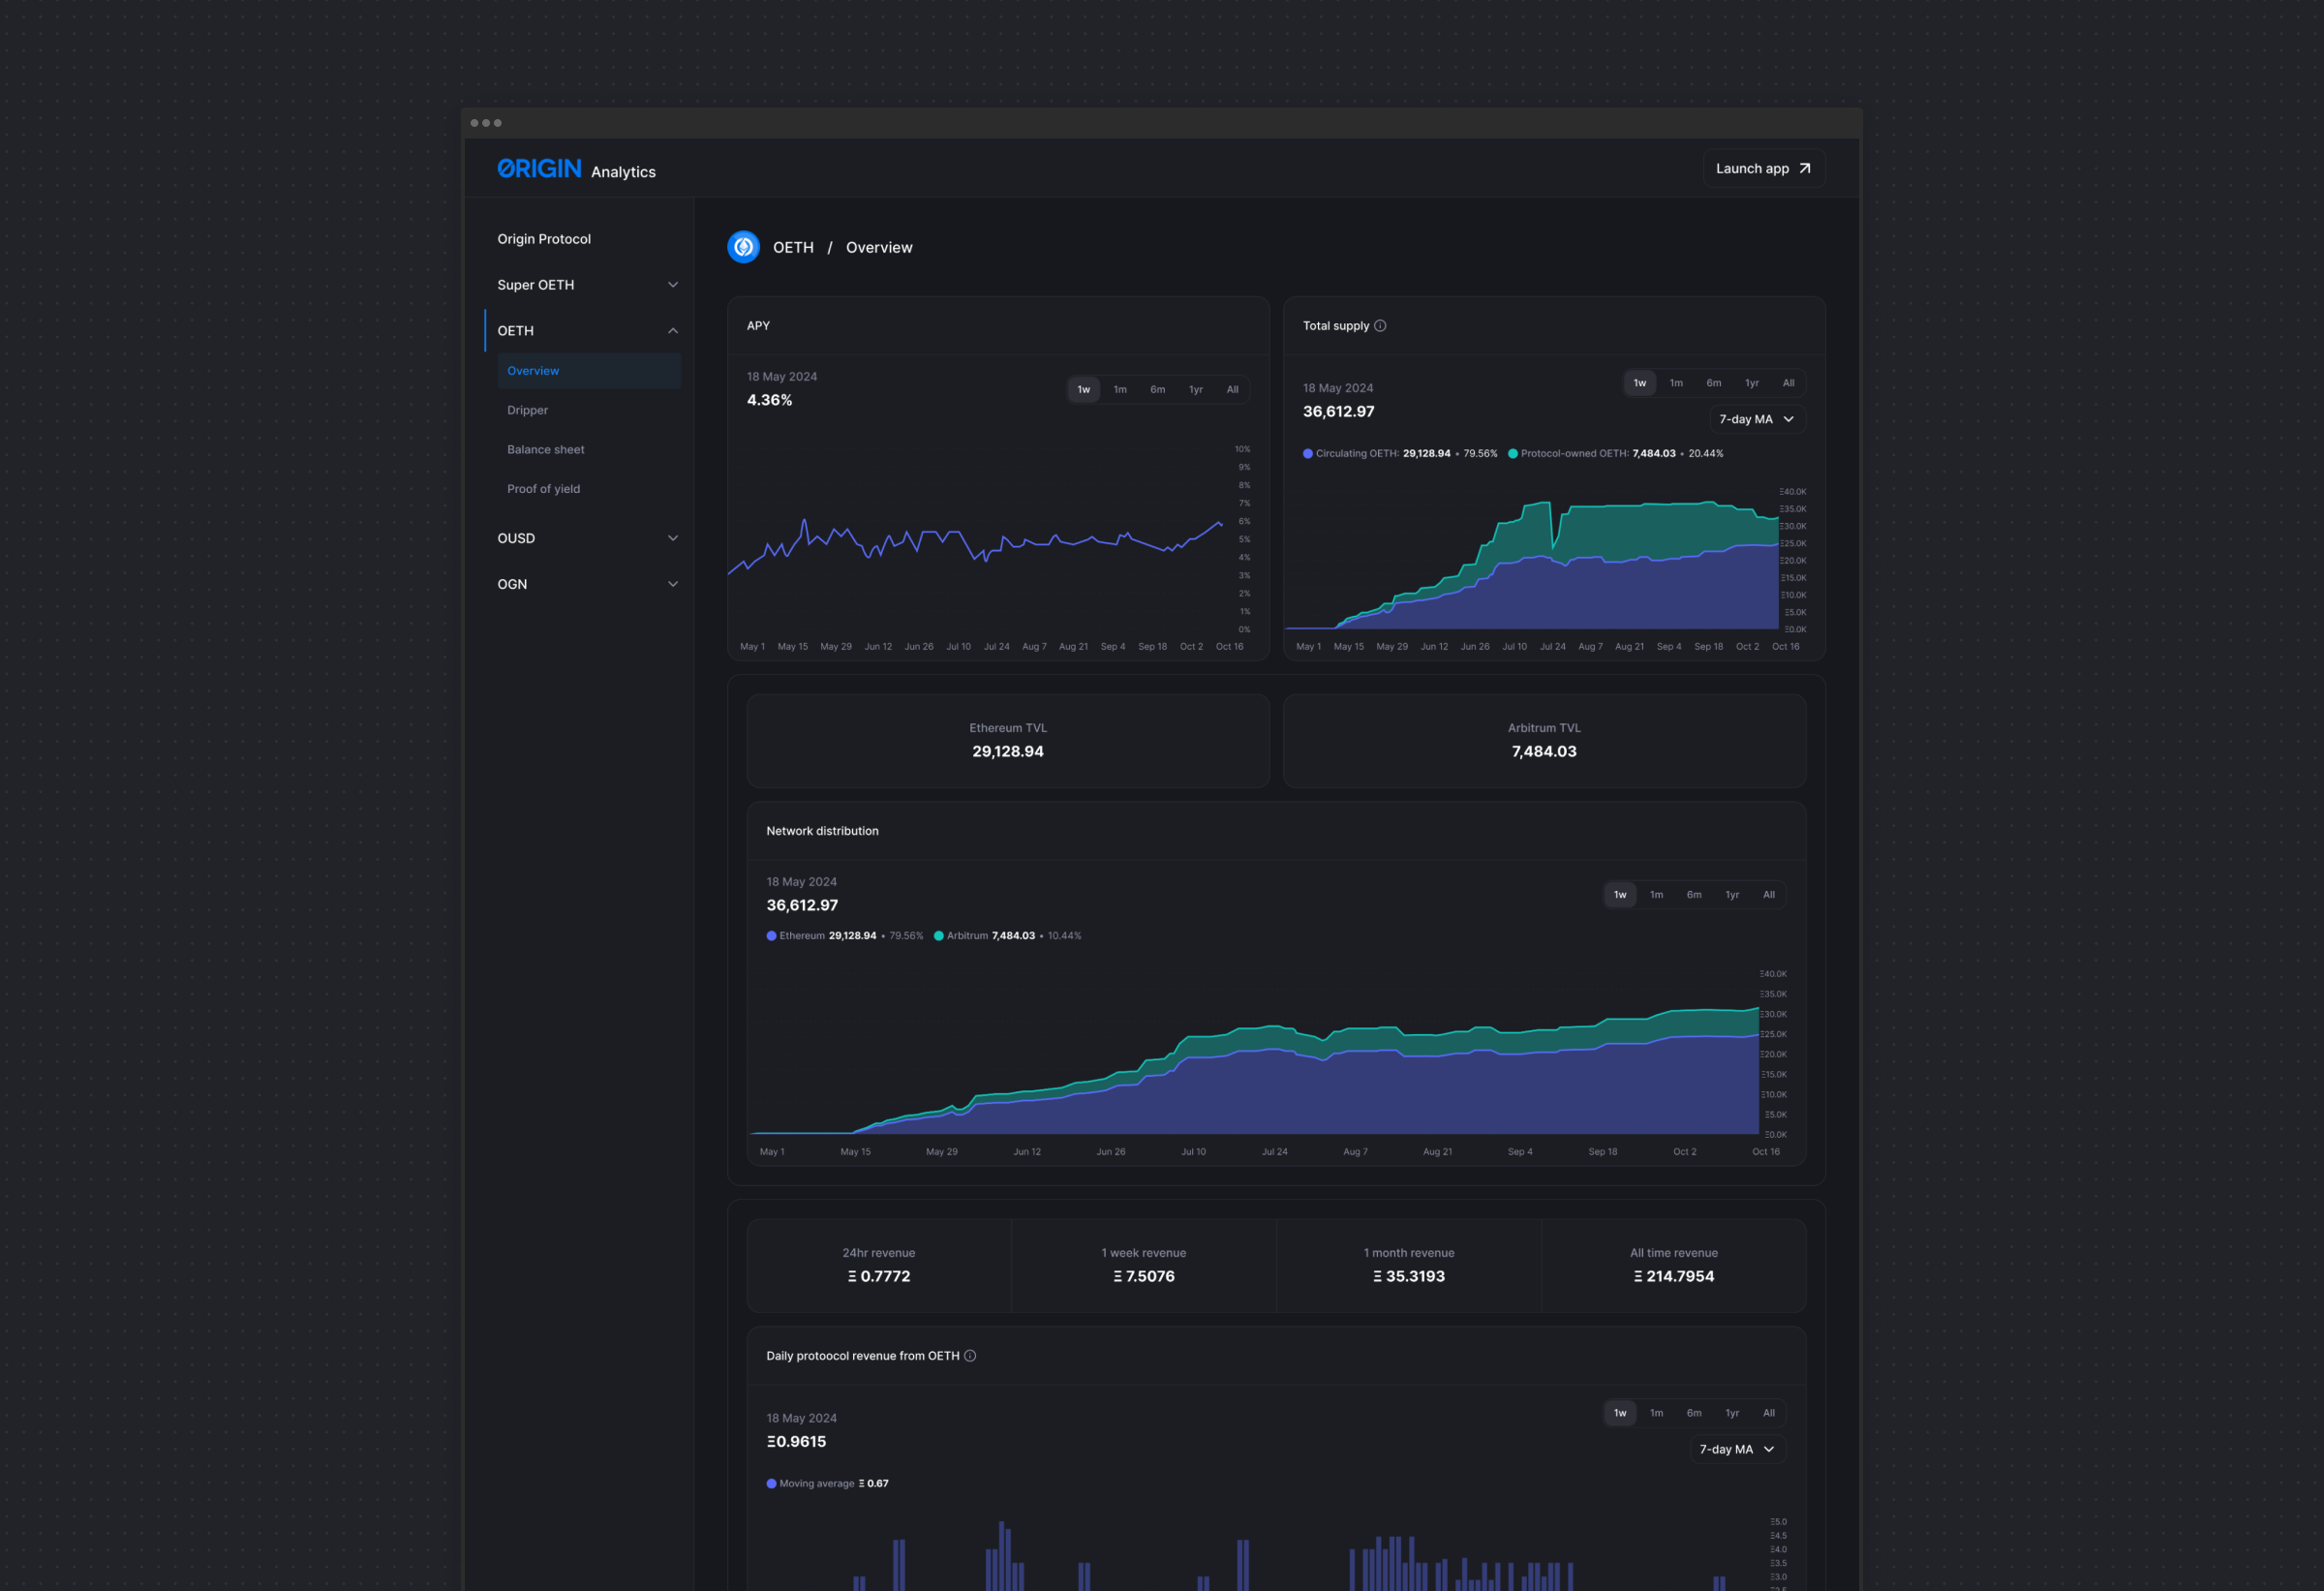Viewport: 2324px width, 1591px height.
Task: Select All range in Daily revenue chart
Action: point(1769,1413)
